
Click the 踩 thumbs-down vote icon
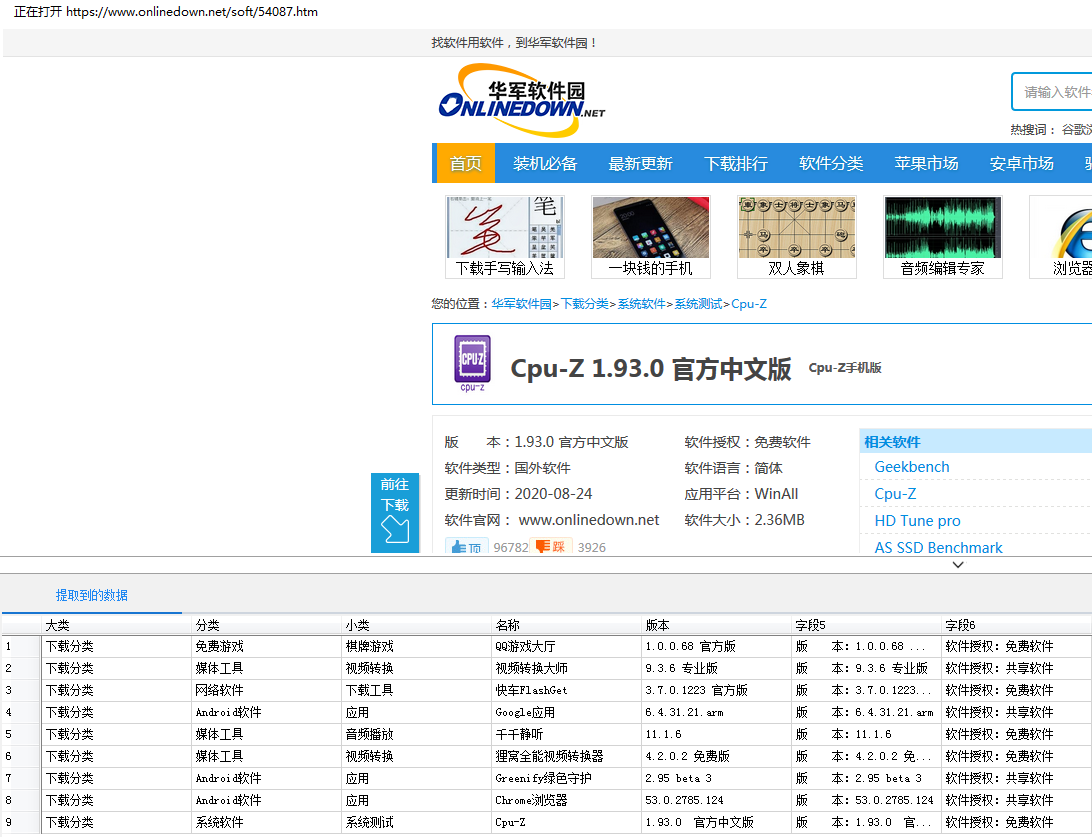[x=551, y=547]
